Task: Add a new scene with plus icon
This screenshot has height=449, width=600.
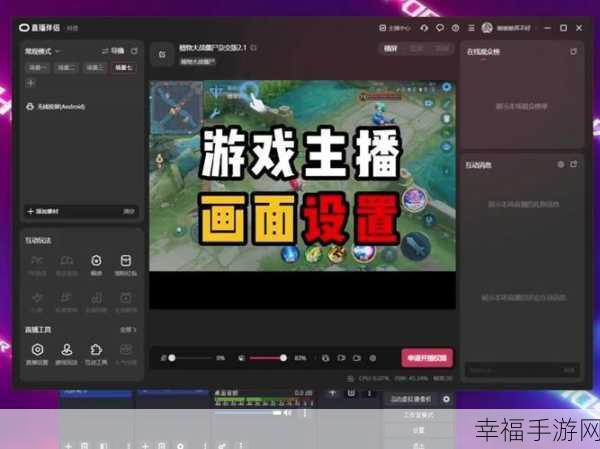Action: [x=31, y=83]
